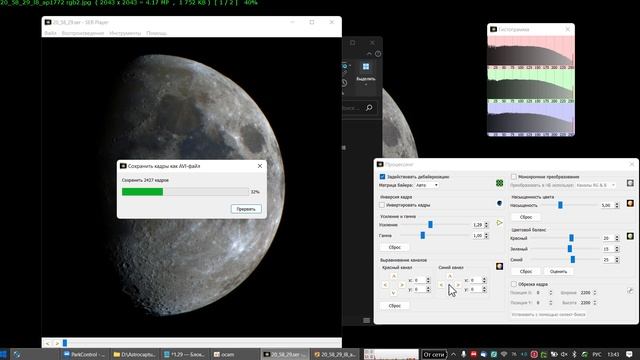The width and height of the screenshot is (640, 360).
Task: Click the channel alignment moon icon
Action: click(x=499, y=267)
